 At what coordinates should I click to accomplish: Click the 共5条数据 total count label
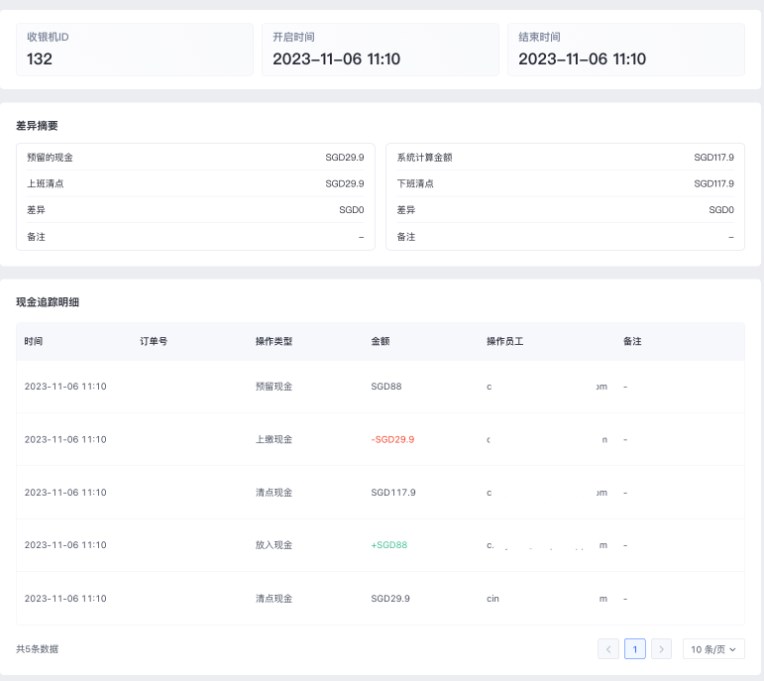click(37, 649)
